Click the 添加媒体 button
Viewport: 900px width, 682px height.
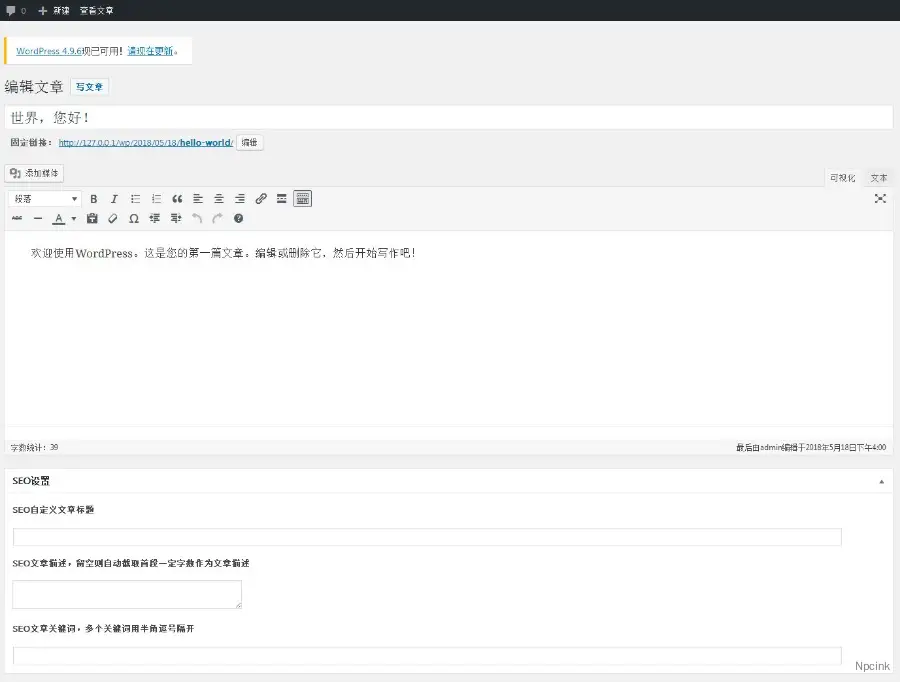[x=35, y=173]
